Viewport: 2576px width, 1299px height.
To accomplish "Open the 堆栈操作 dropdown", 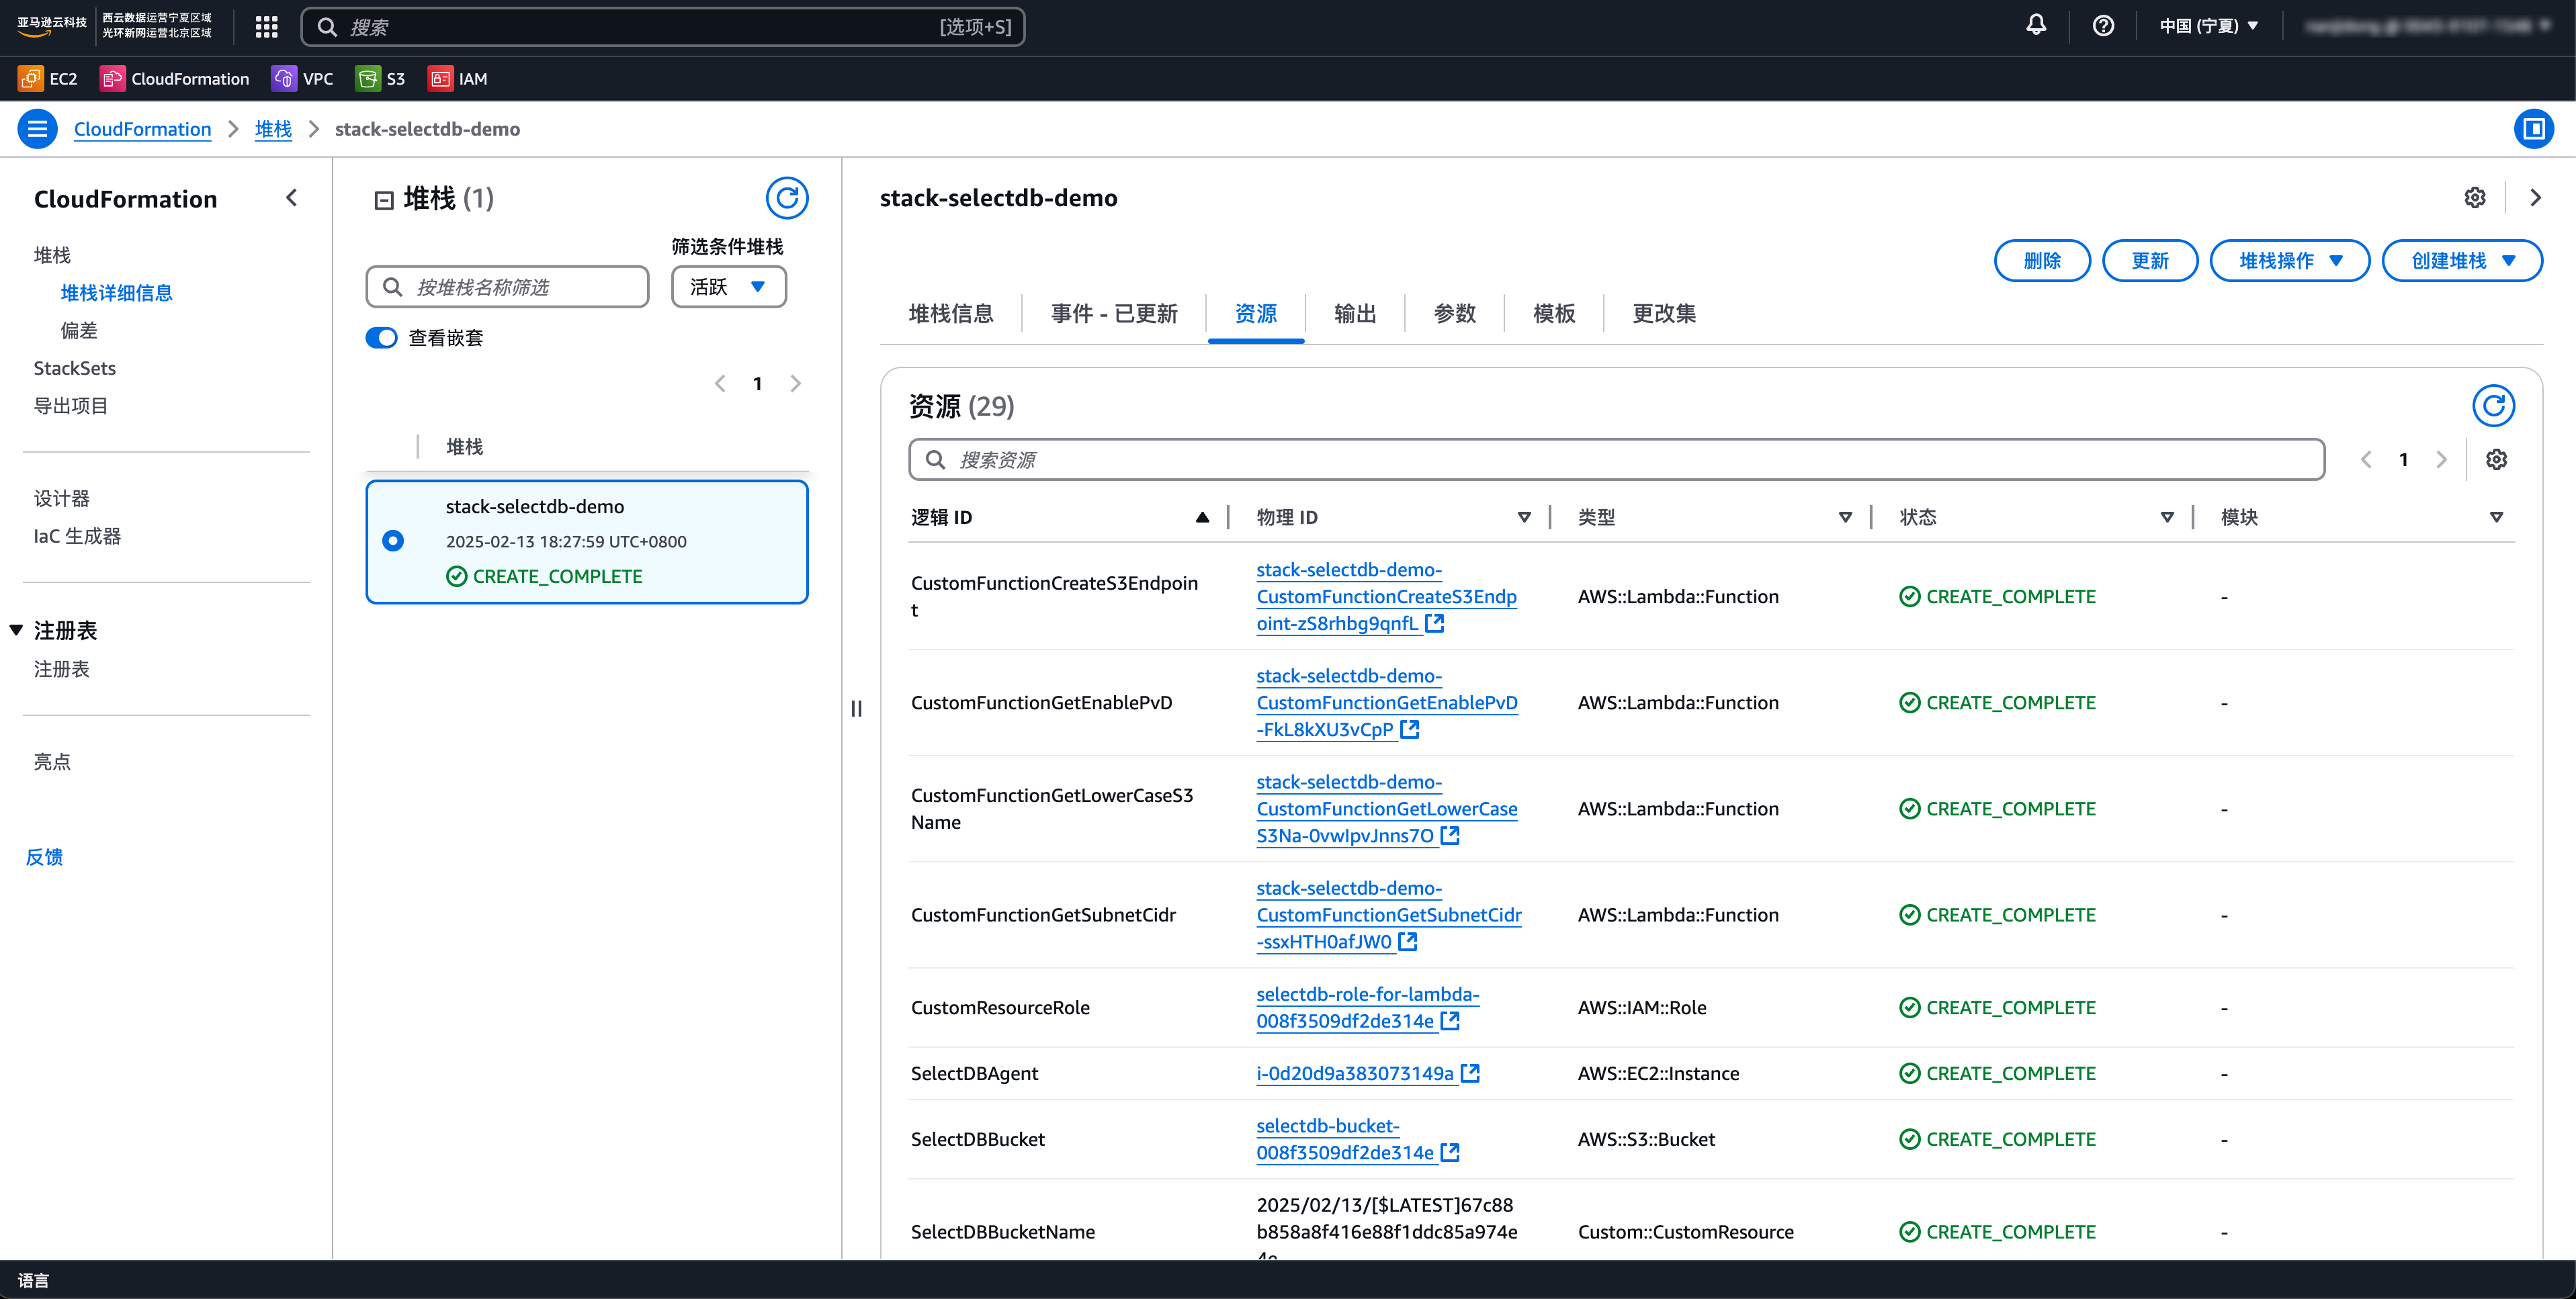I will [x=2289, y=261].
